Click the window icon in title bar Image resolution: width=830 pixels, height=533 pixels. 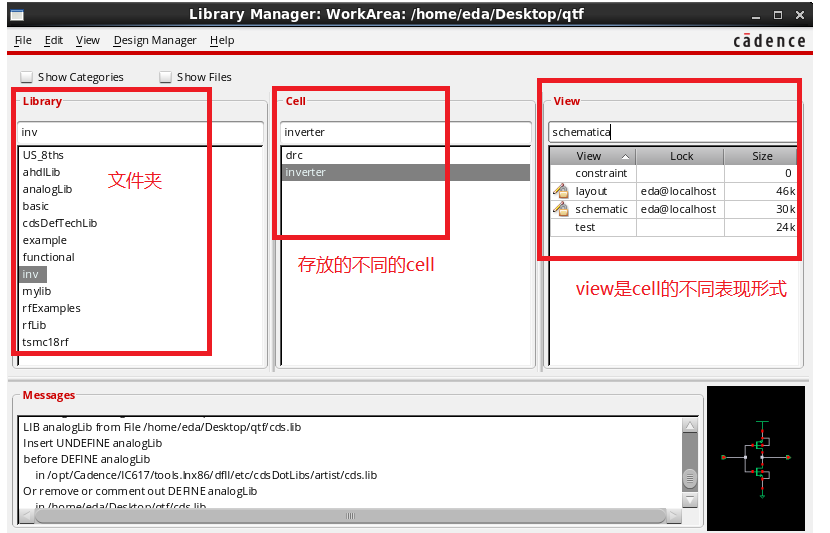pos(17,15)
